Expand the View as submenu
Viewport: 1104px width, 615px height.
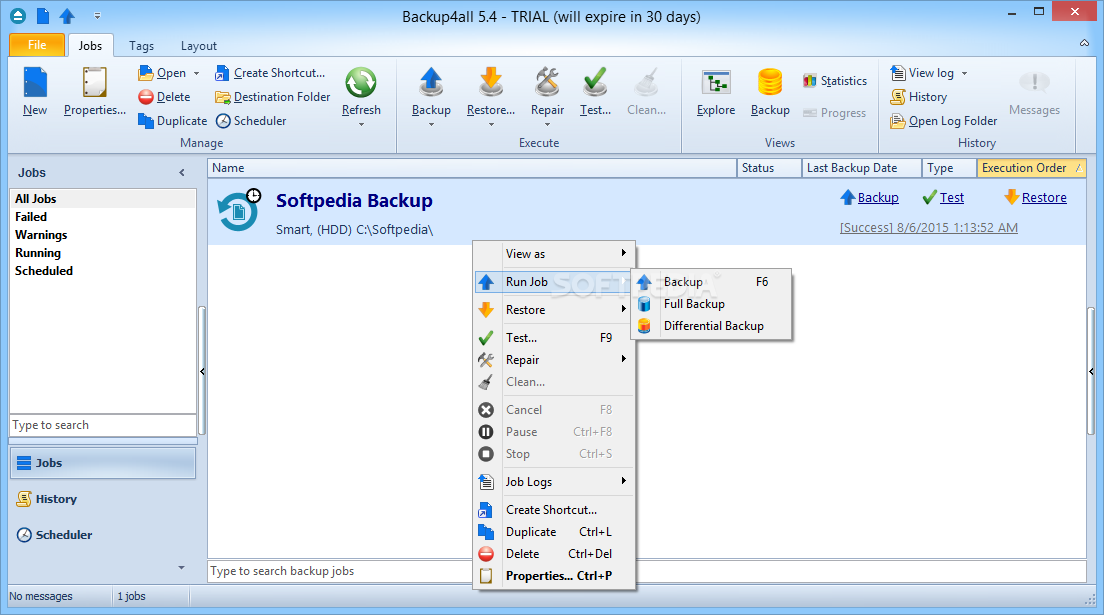tap(553, 254)
